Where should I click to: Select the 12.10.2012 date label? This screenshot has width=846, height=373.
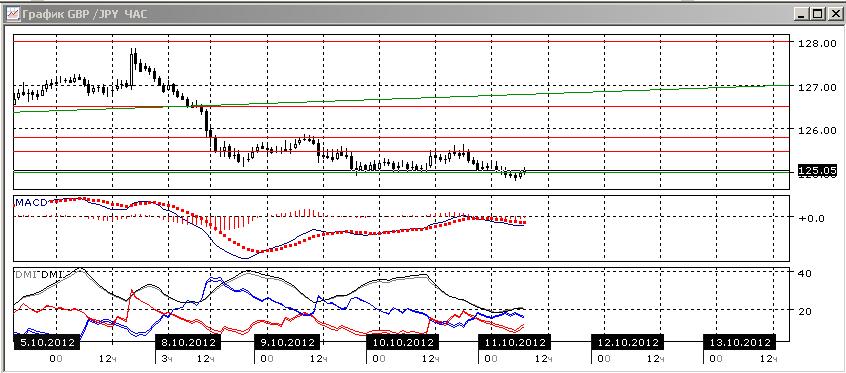tap(627, 343)
